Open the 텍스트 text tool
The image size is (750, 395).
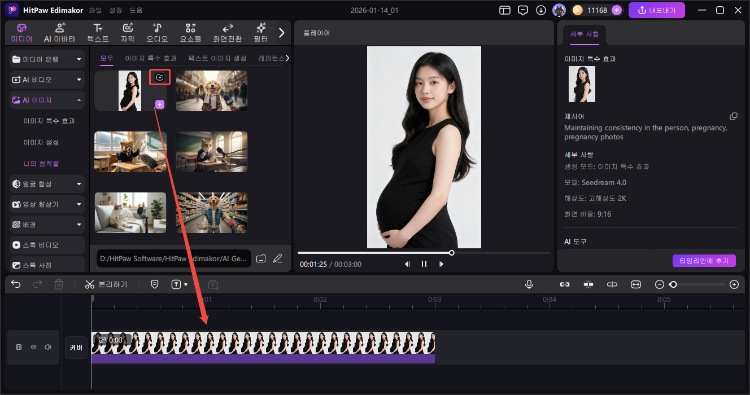[x=98, y=33]
